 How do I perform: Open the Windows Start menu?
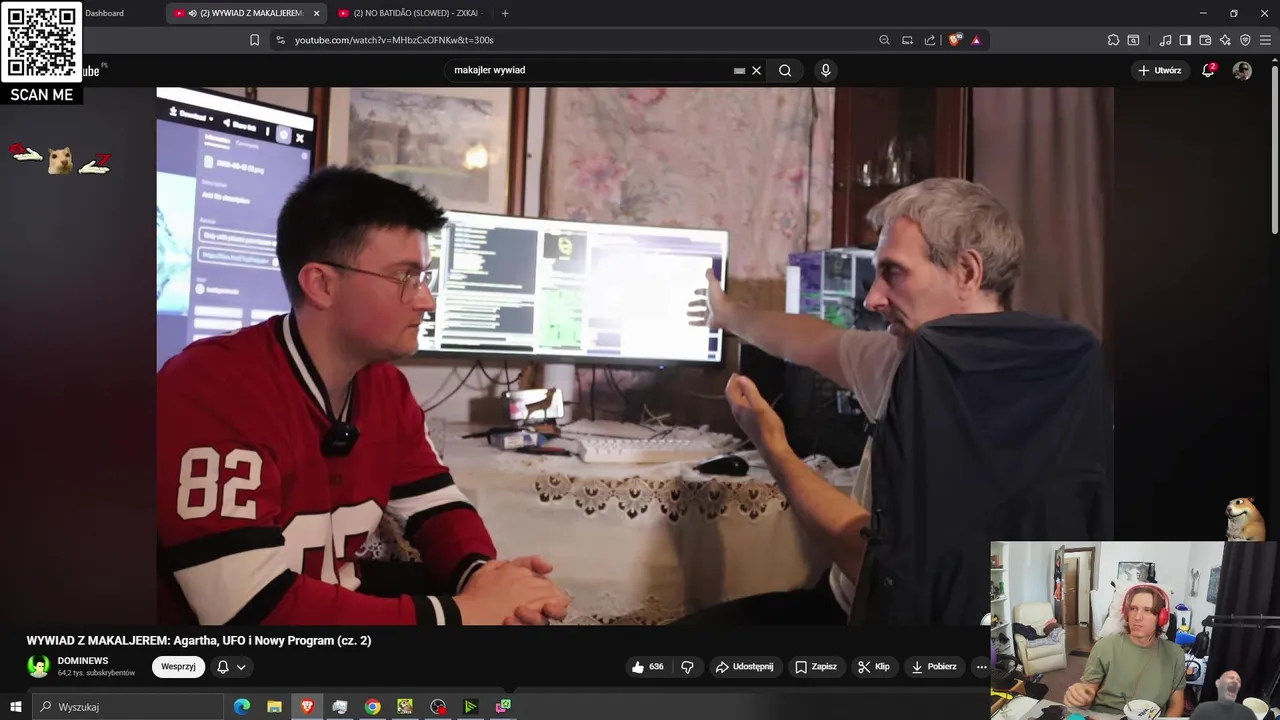coord(15,707)
